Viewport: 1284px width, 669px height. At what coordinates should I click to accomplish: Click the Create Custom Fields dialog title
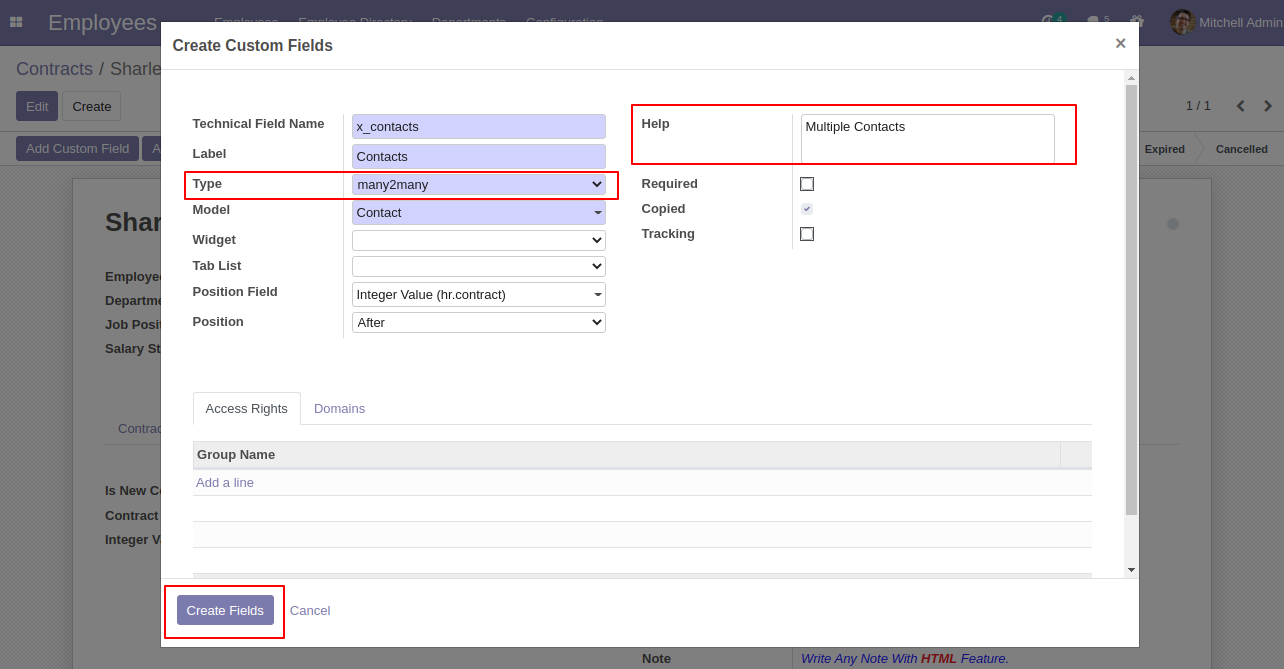click(x=253, y=45)
